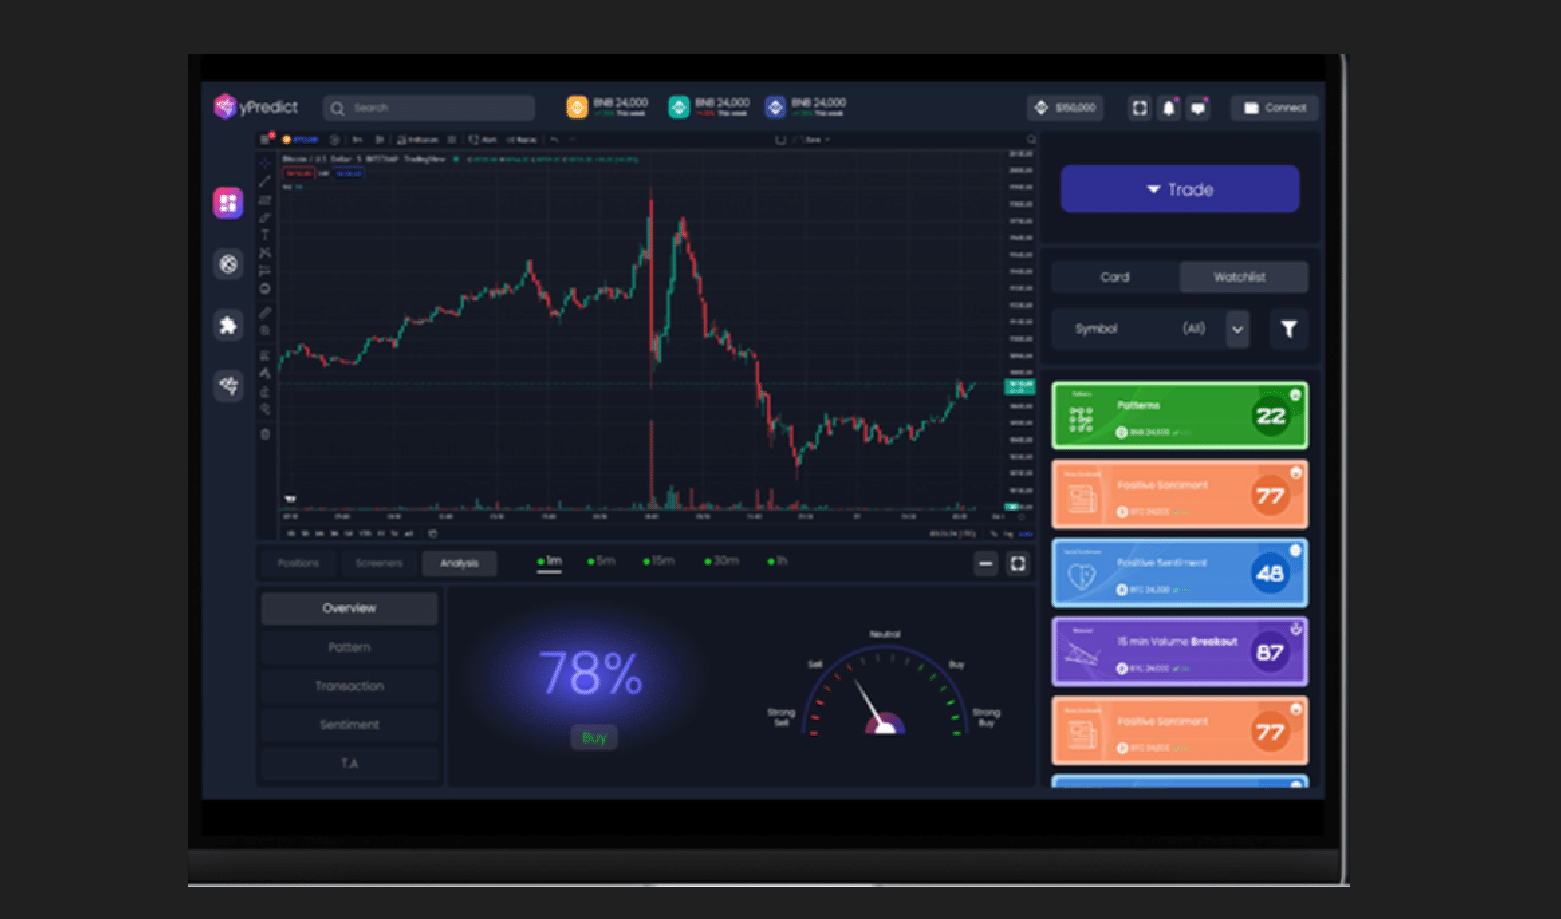
Task: Select the Overview menu item
Action: [x=349, y=608]
